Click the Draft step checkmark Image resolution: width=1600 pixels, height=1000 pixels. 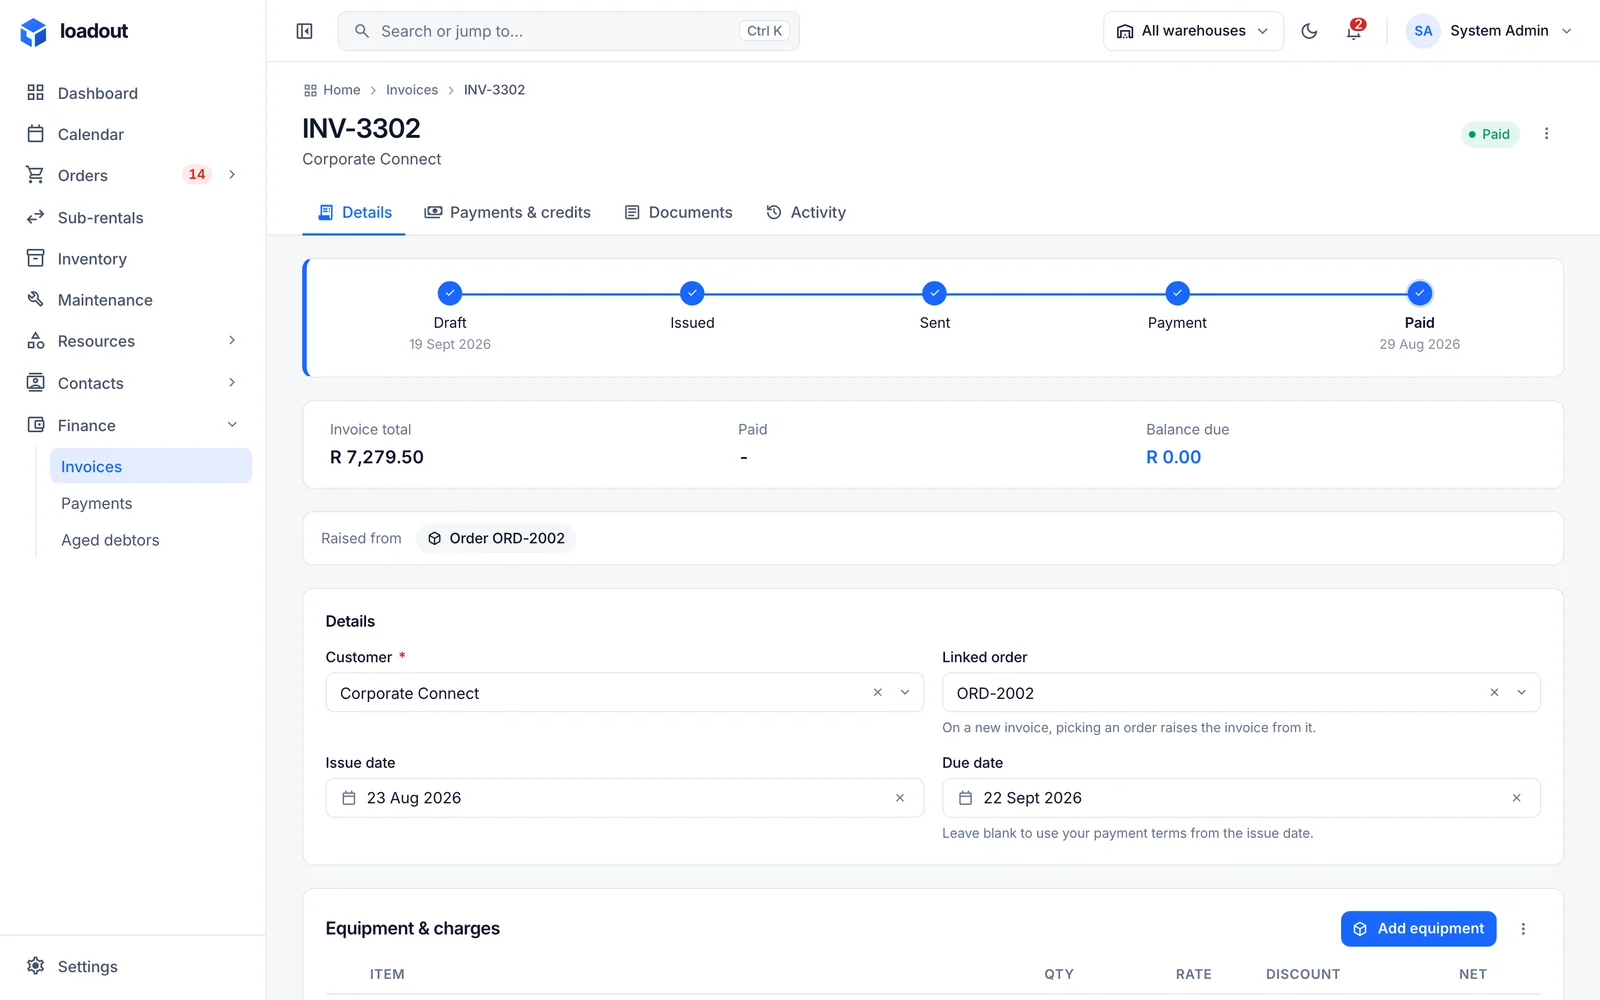click(450, 293)
